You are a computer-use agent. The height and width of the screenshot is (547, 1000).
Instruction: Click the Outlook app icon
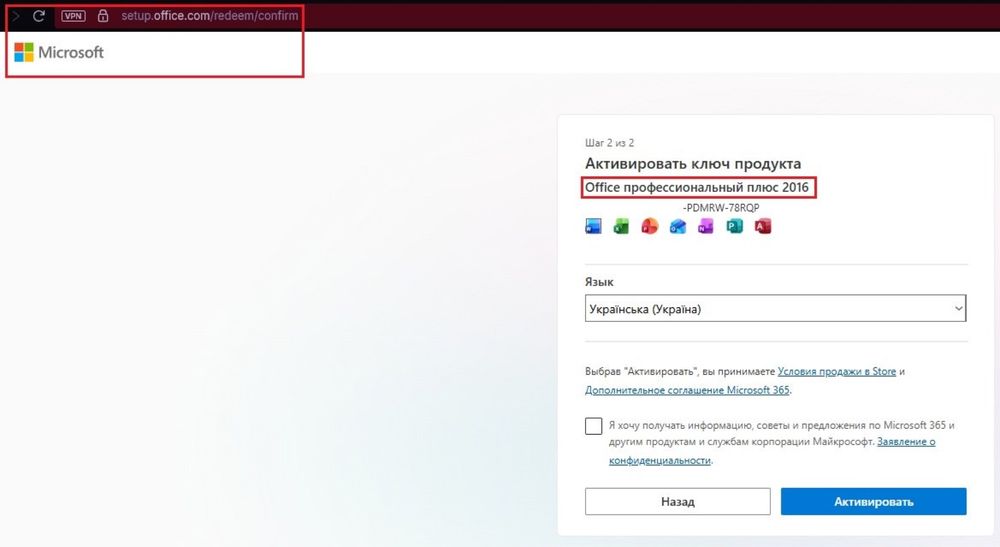[x=678, y=226]
